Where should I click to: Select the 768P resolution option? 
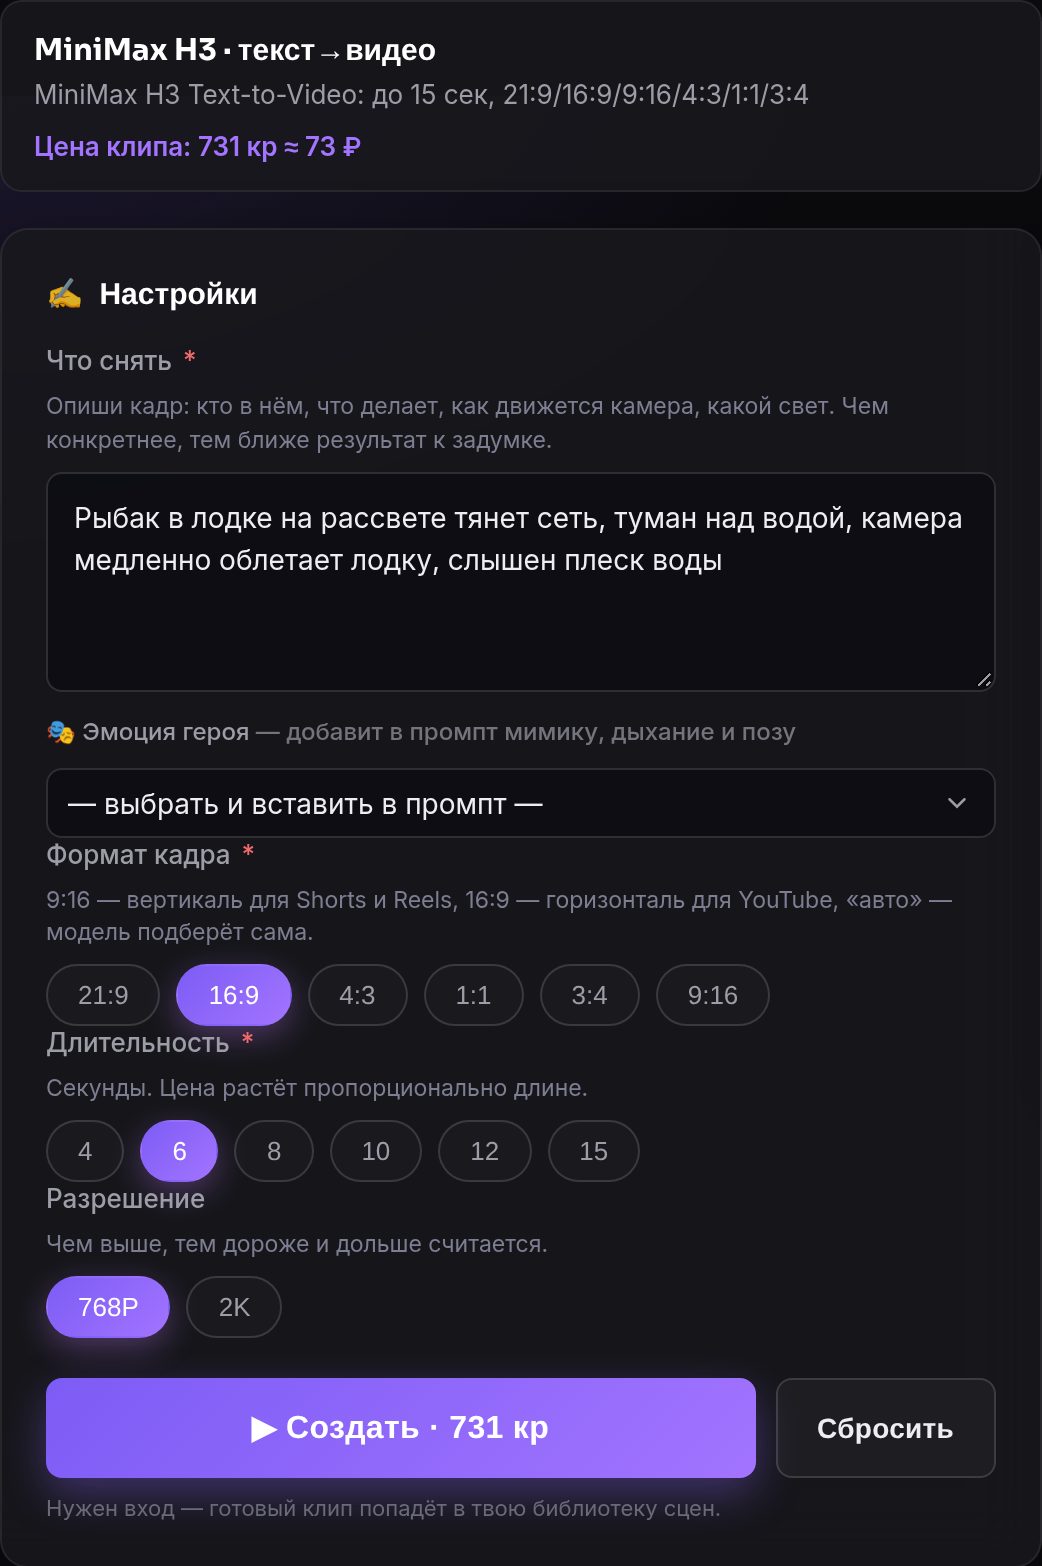coord(108,1307)
